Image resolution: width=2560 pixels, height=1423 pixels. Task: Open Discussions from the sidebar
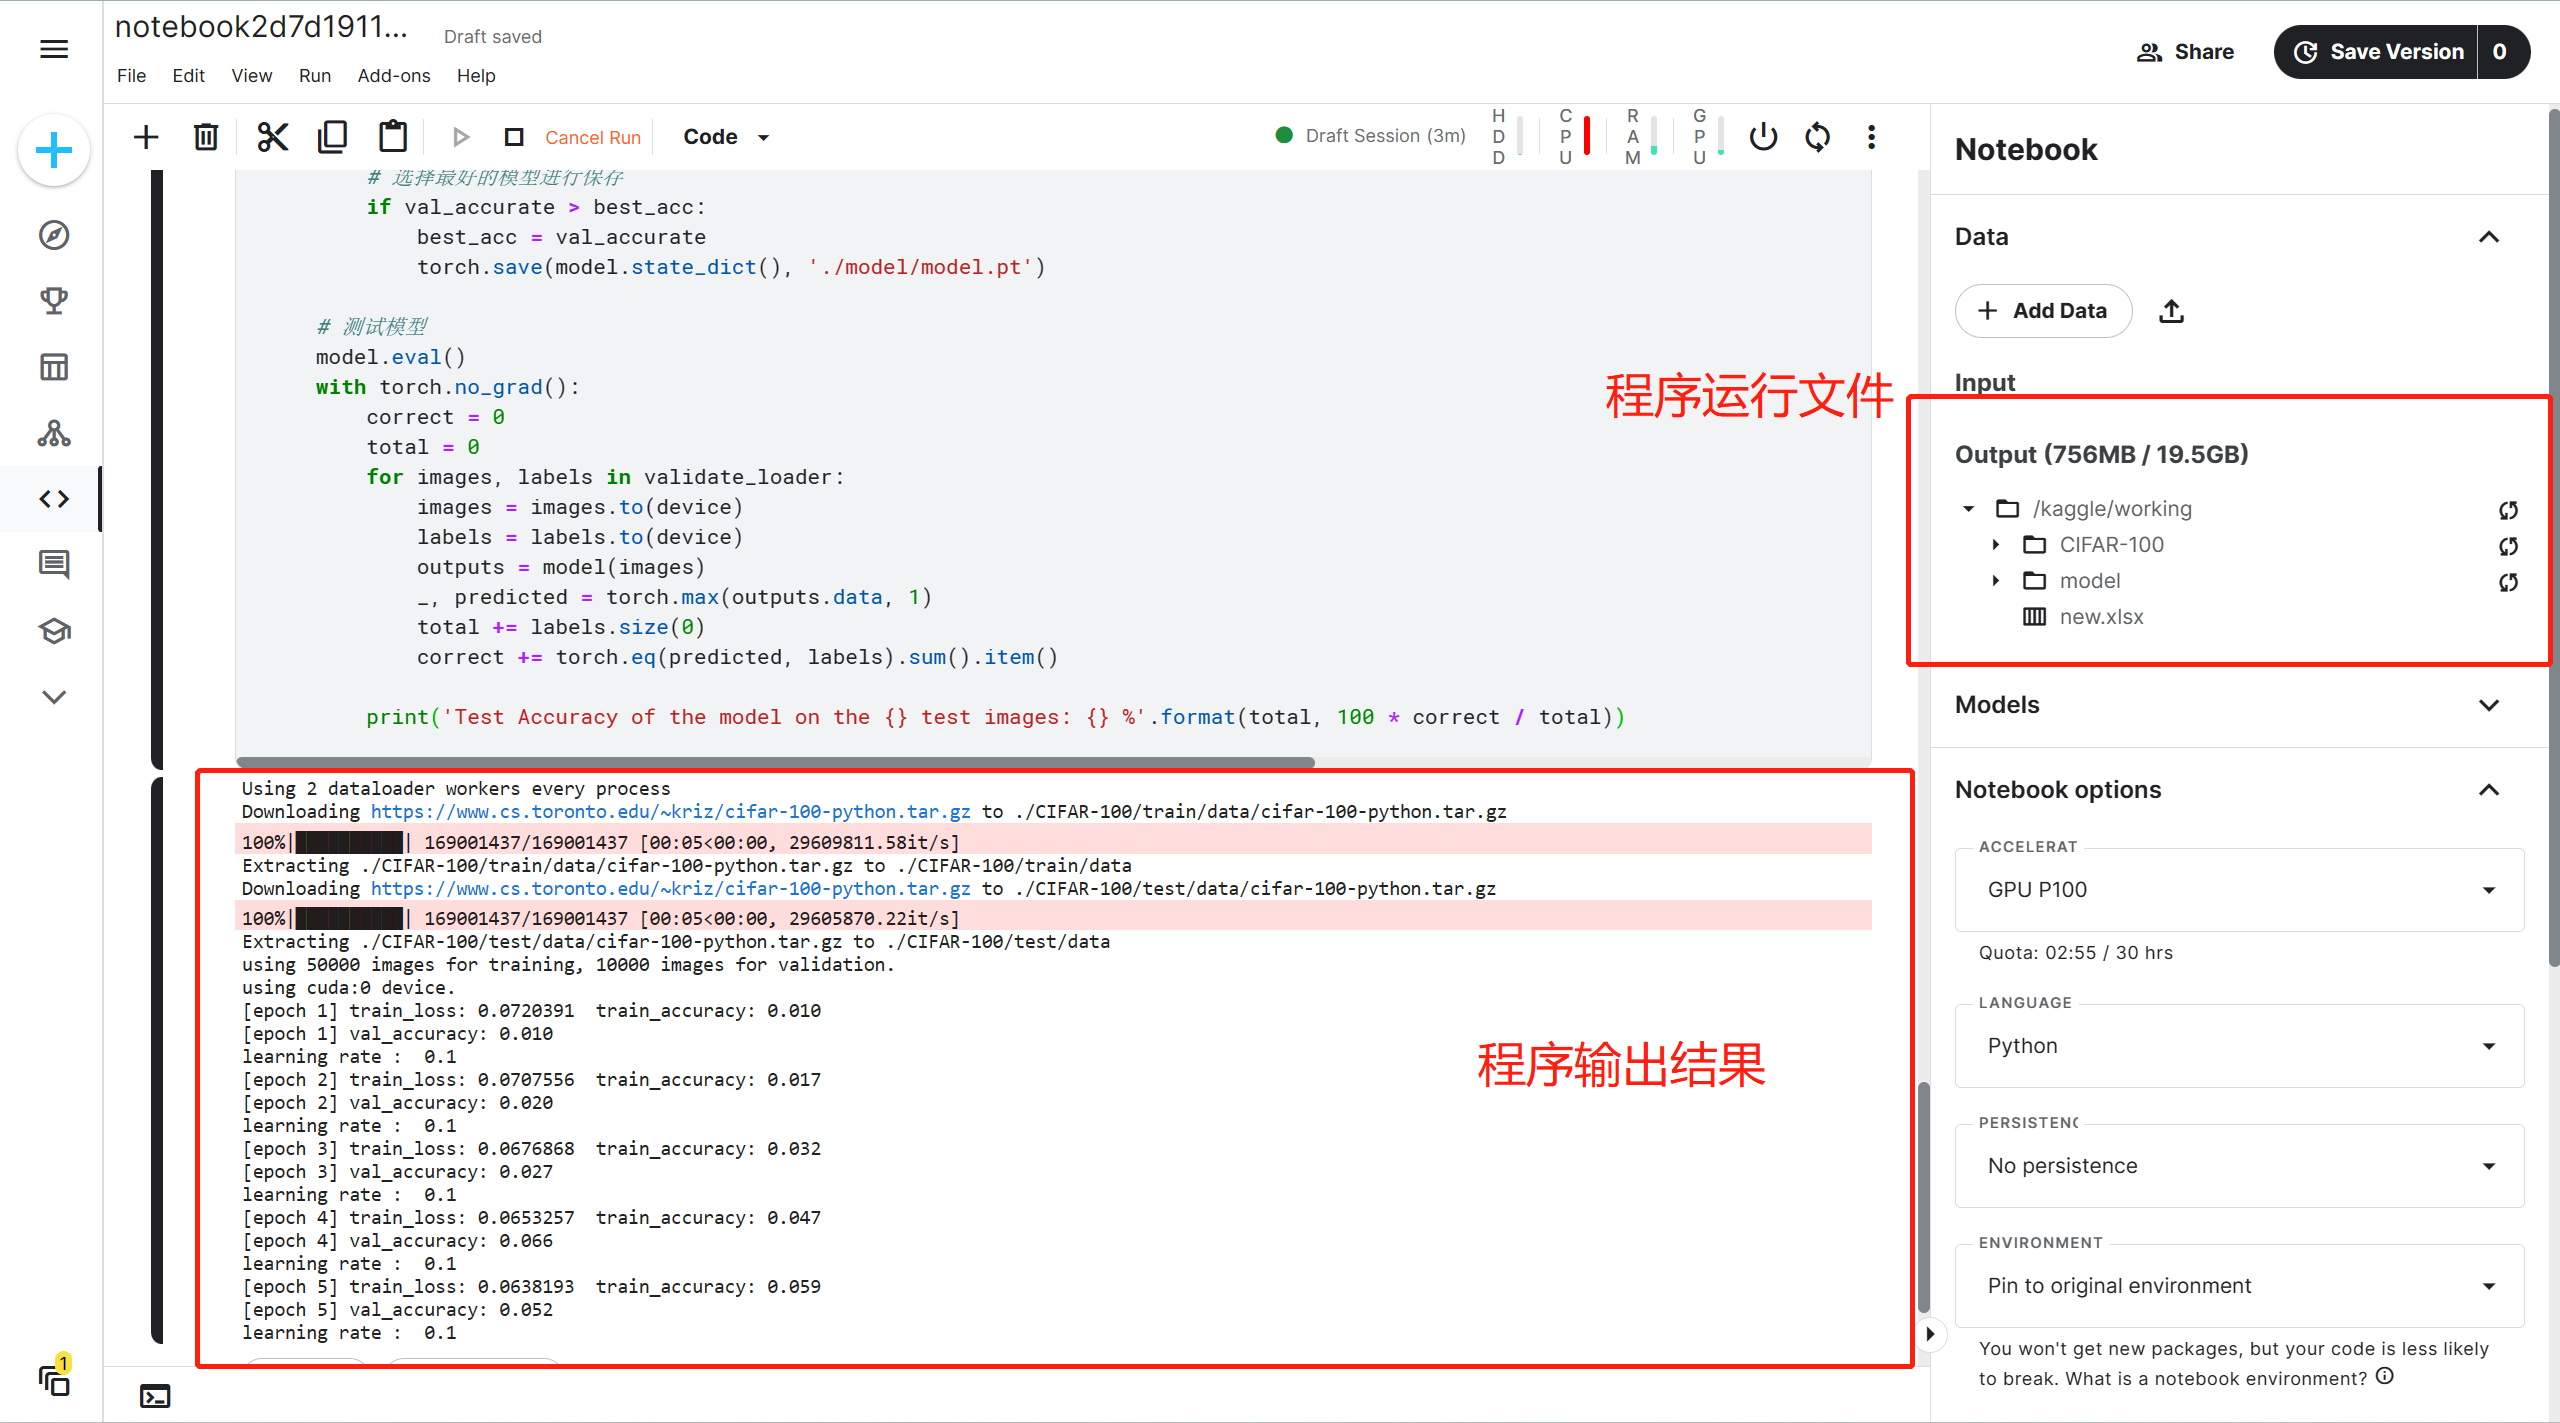click(x=54, y=564)
